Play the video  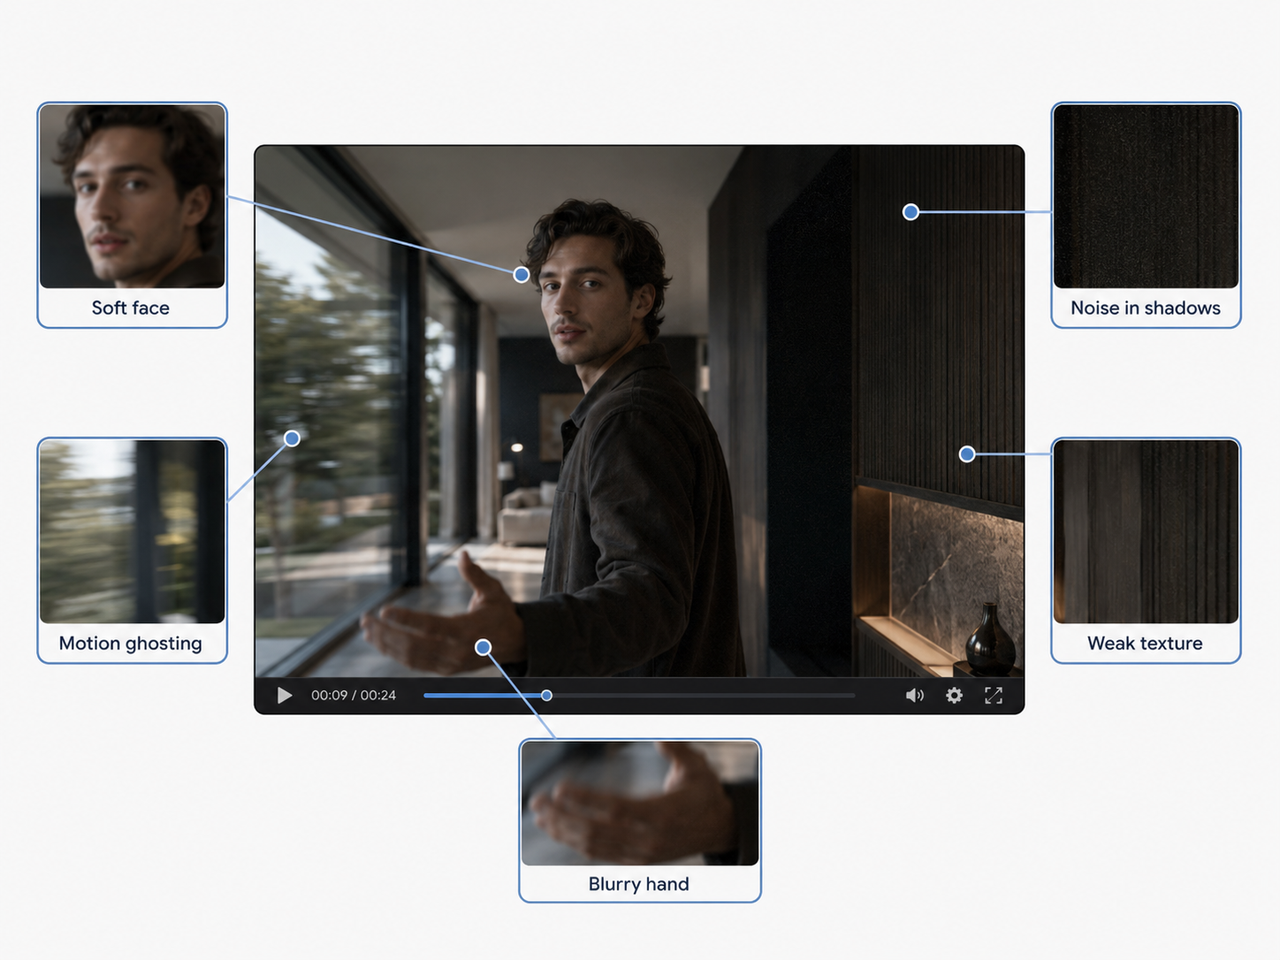285,695
